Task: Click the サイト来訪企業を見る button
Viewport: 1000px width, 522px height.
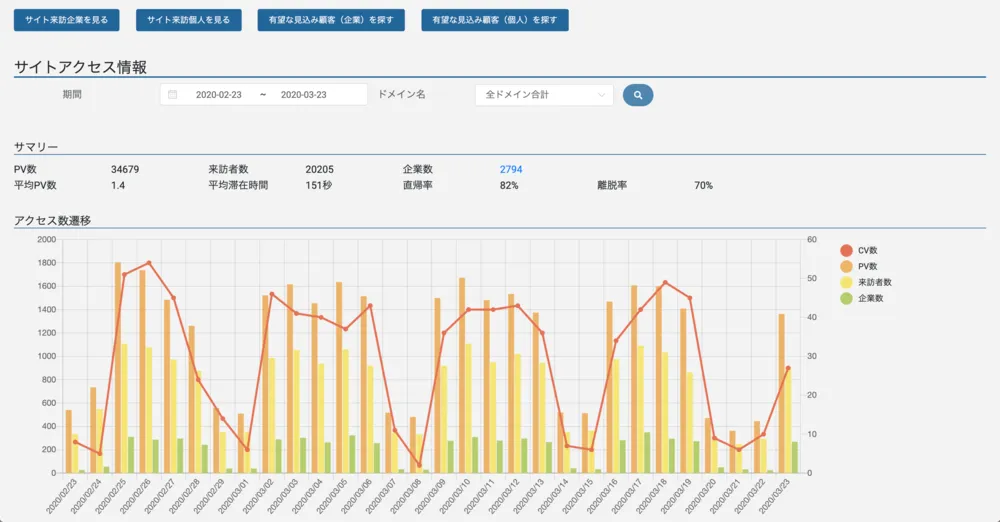Action: tap(67, 20)
